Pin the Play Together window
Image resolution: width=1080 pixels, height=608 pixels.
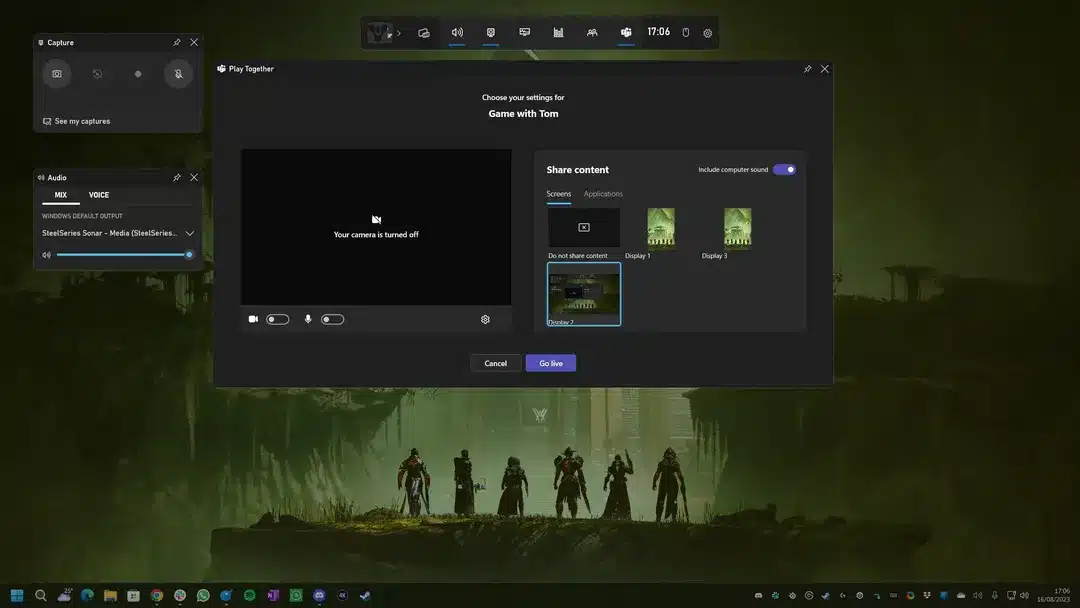807,69
